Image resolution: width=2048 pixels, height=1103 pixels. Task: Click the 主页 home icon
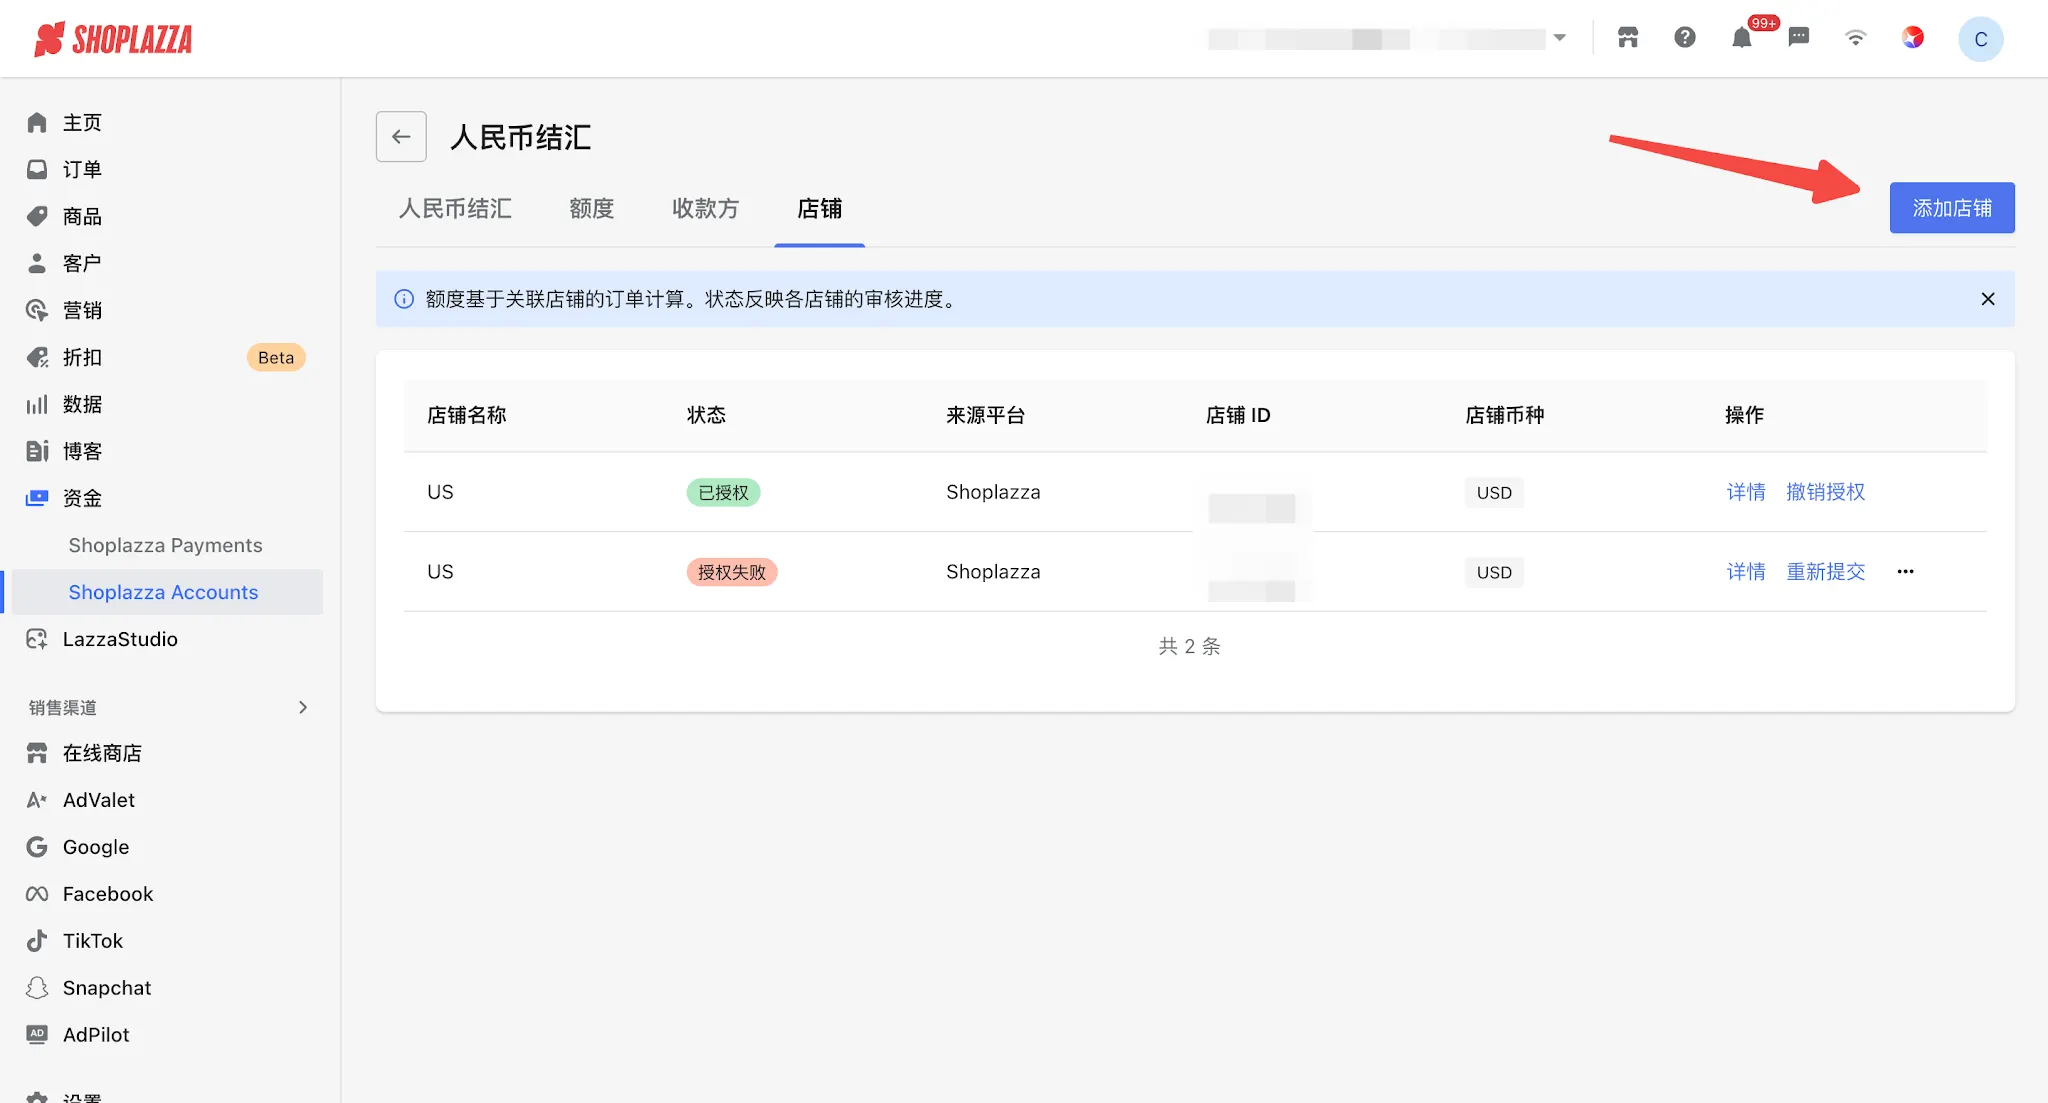[37, 122]
